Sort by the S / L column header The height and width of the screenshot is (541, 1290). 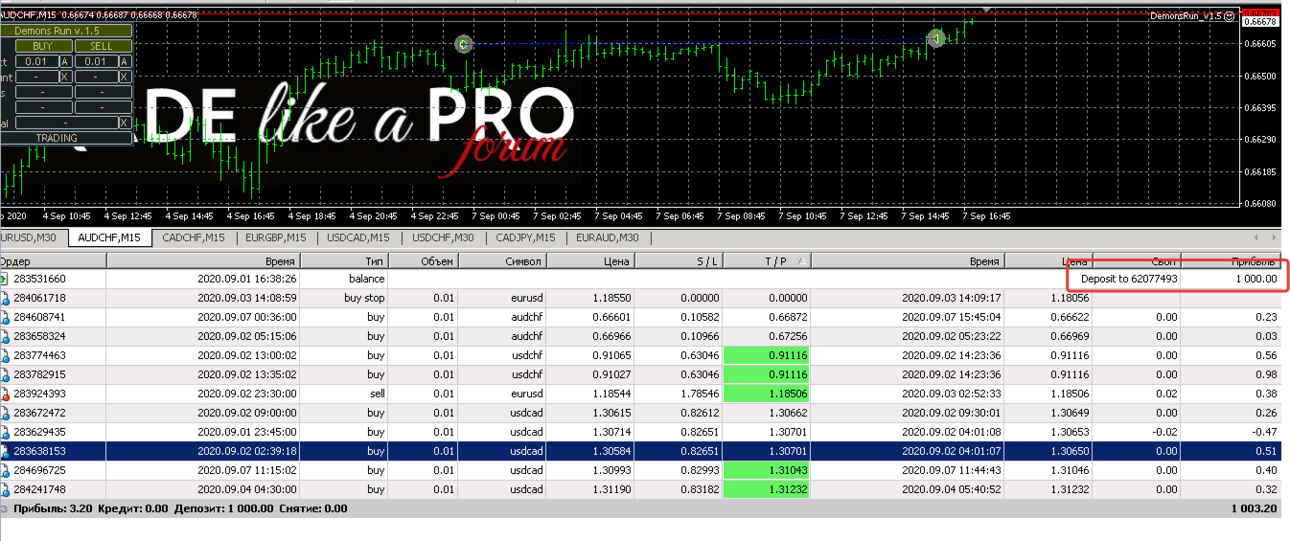pyautogui.click(x=680, y=261)
